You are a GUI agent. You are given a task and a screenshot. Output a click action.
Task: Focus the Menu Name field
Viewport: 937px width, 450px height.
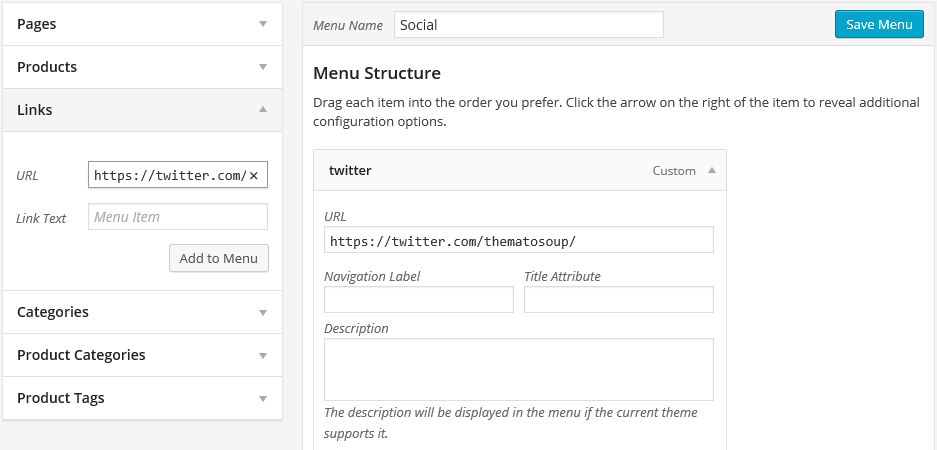pos(529,25)
